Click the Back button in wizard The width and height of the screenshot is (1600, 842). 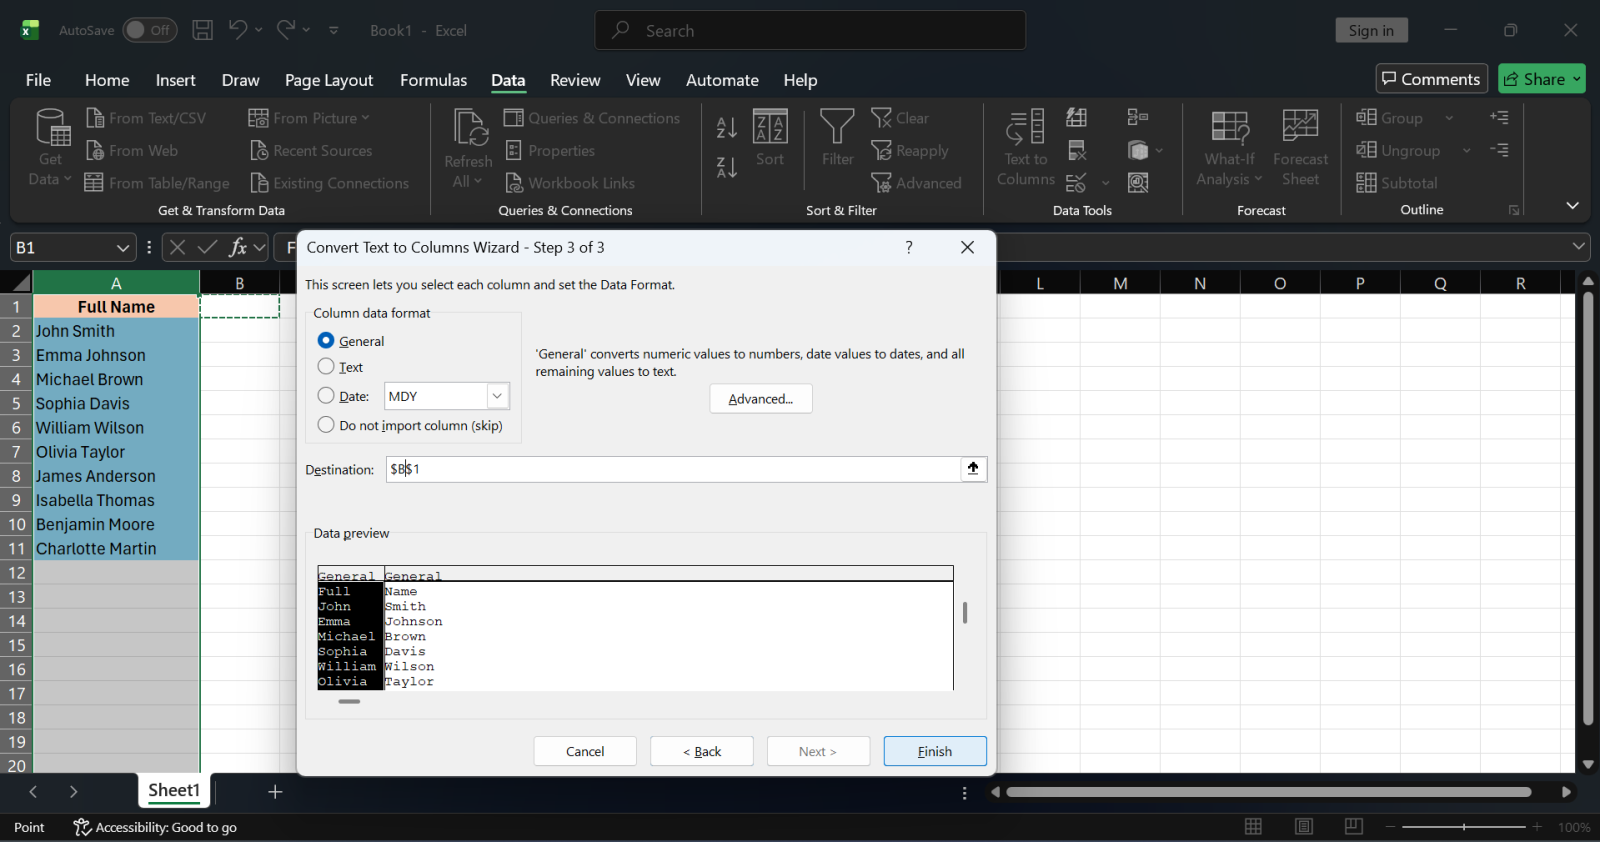[x=702, y=751]
